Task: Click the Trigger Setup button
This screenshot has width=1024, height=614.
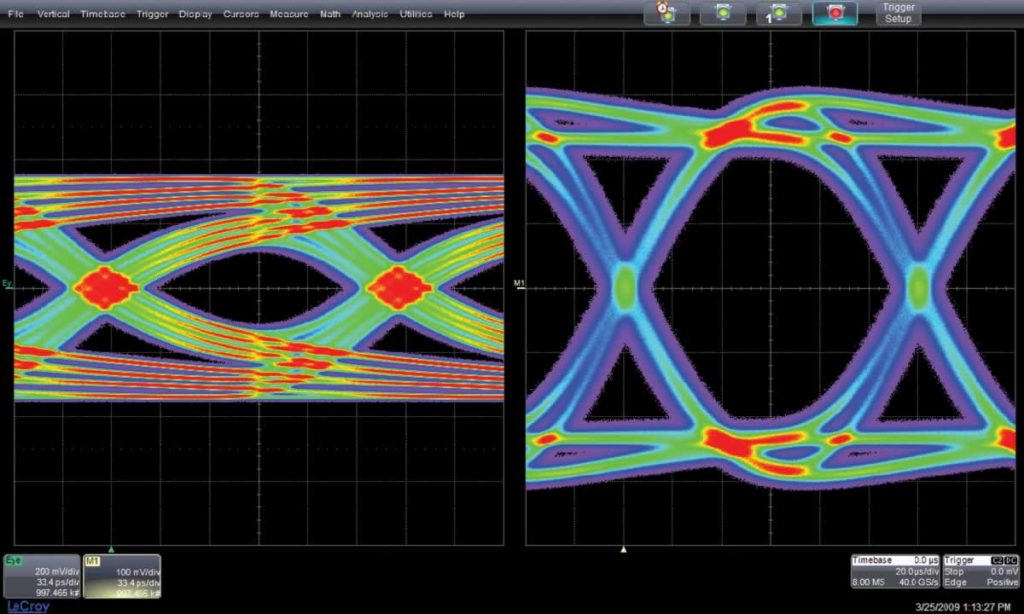Action: tap(897, 13)
